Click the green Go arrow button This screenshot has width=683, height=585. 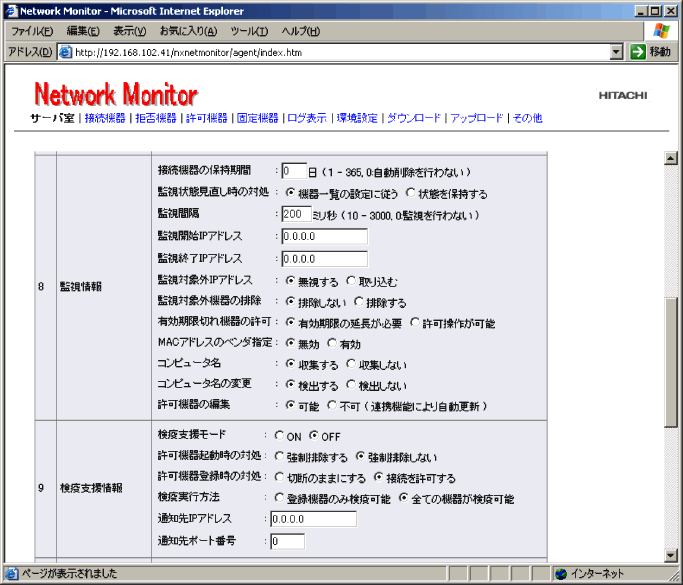[x=638, y=52]
